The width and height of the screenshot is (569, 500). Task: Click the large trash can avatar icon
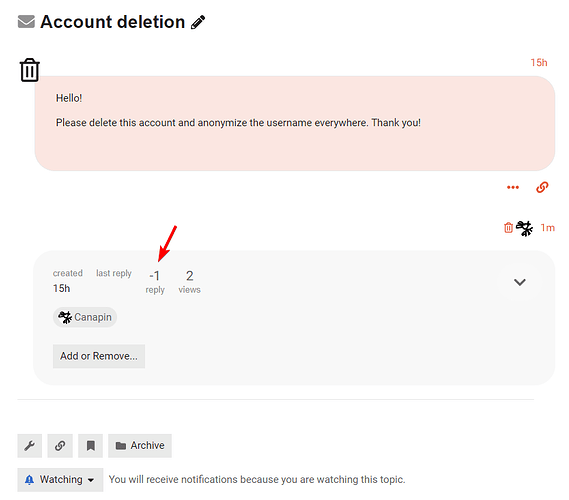[29, 70]
